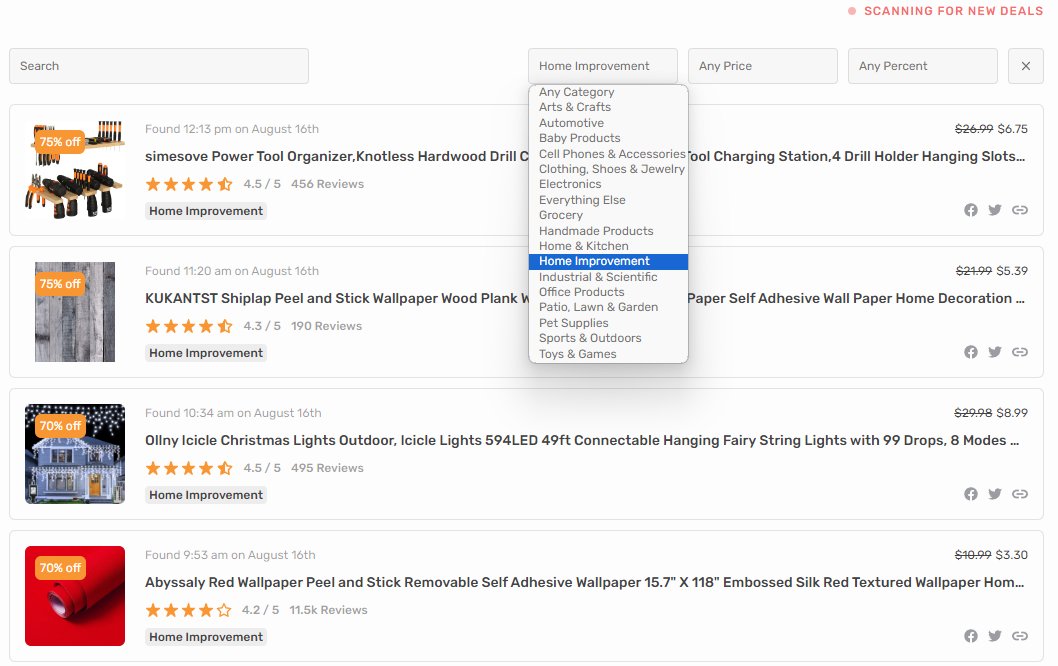Copy link for Ollny Icicle Christmas Lights
The height and width of the screenshot is (666, 1058).
coord(1020,494)
